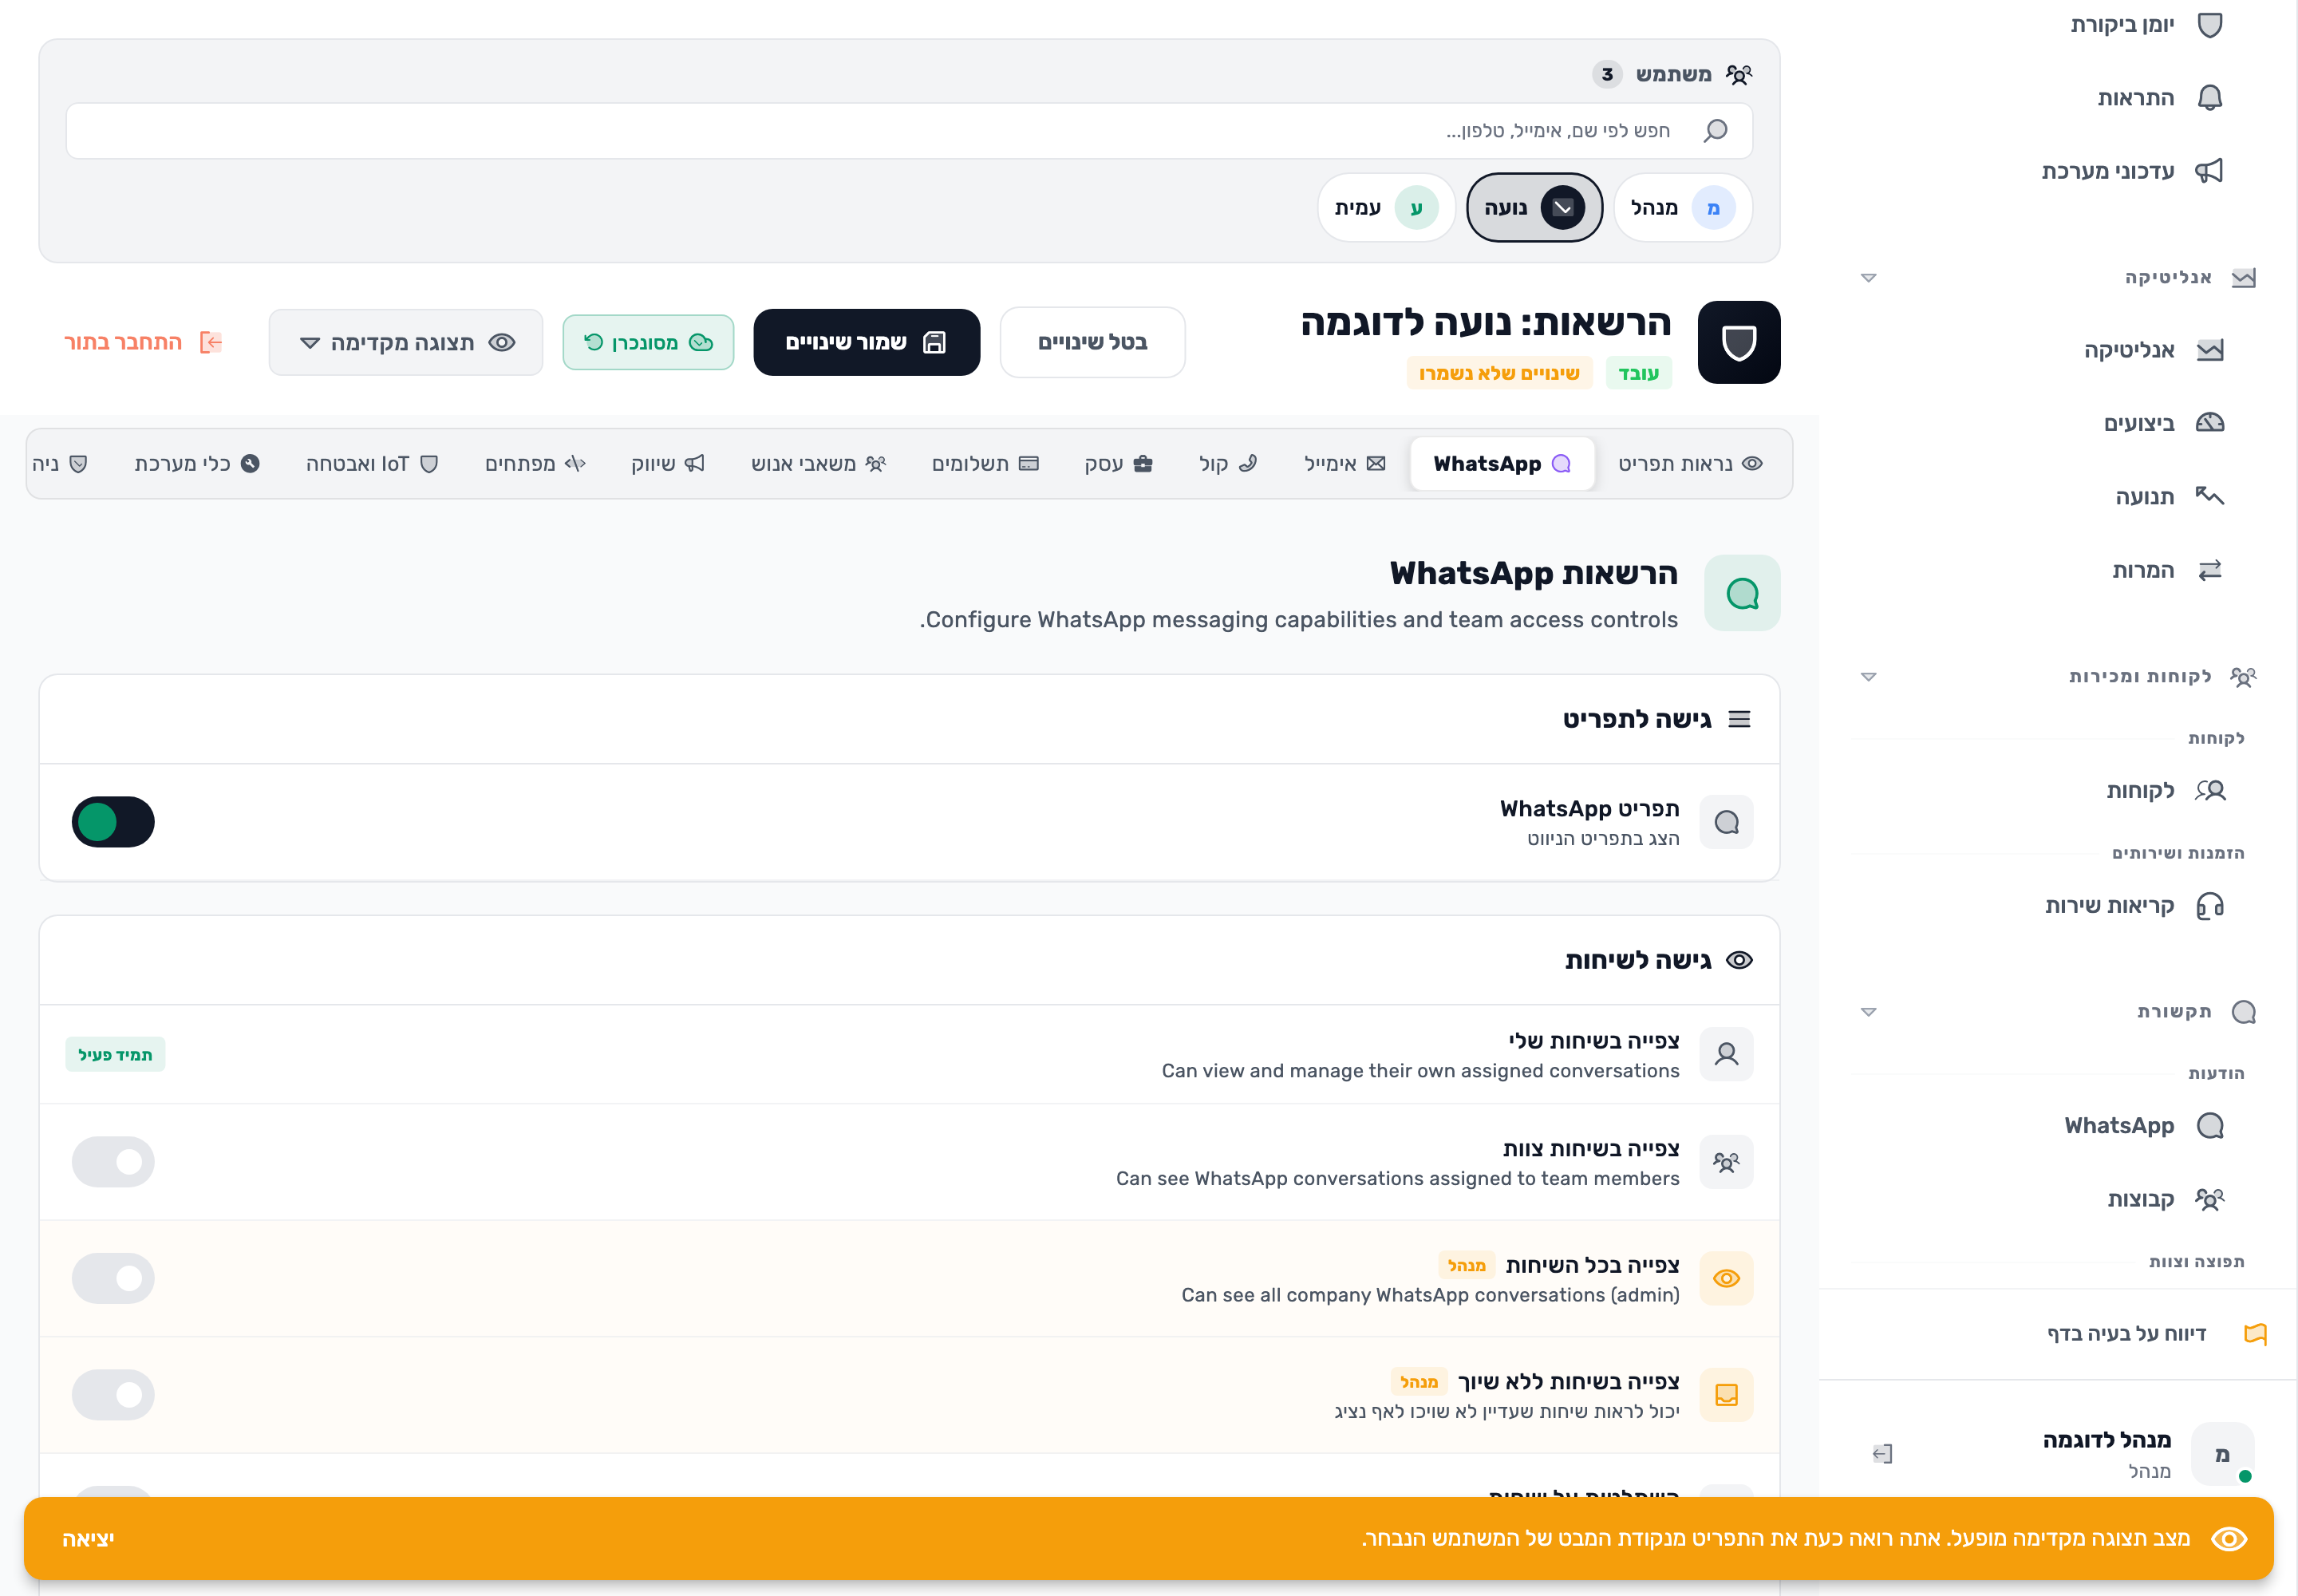The image size is (2298, 1596).
Task: Switch to the אימייל tab
Action: click(x=1345, y=464)
